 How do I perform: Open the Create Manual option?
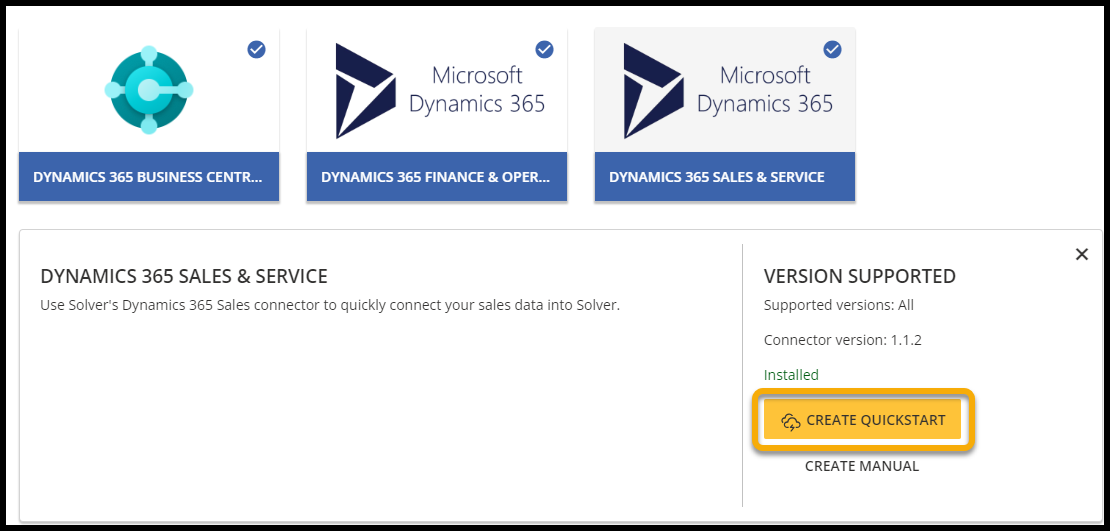click(861, 466)
